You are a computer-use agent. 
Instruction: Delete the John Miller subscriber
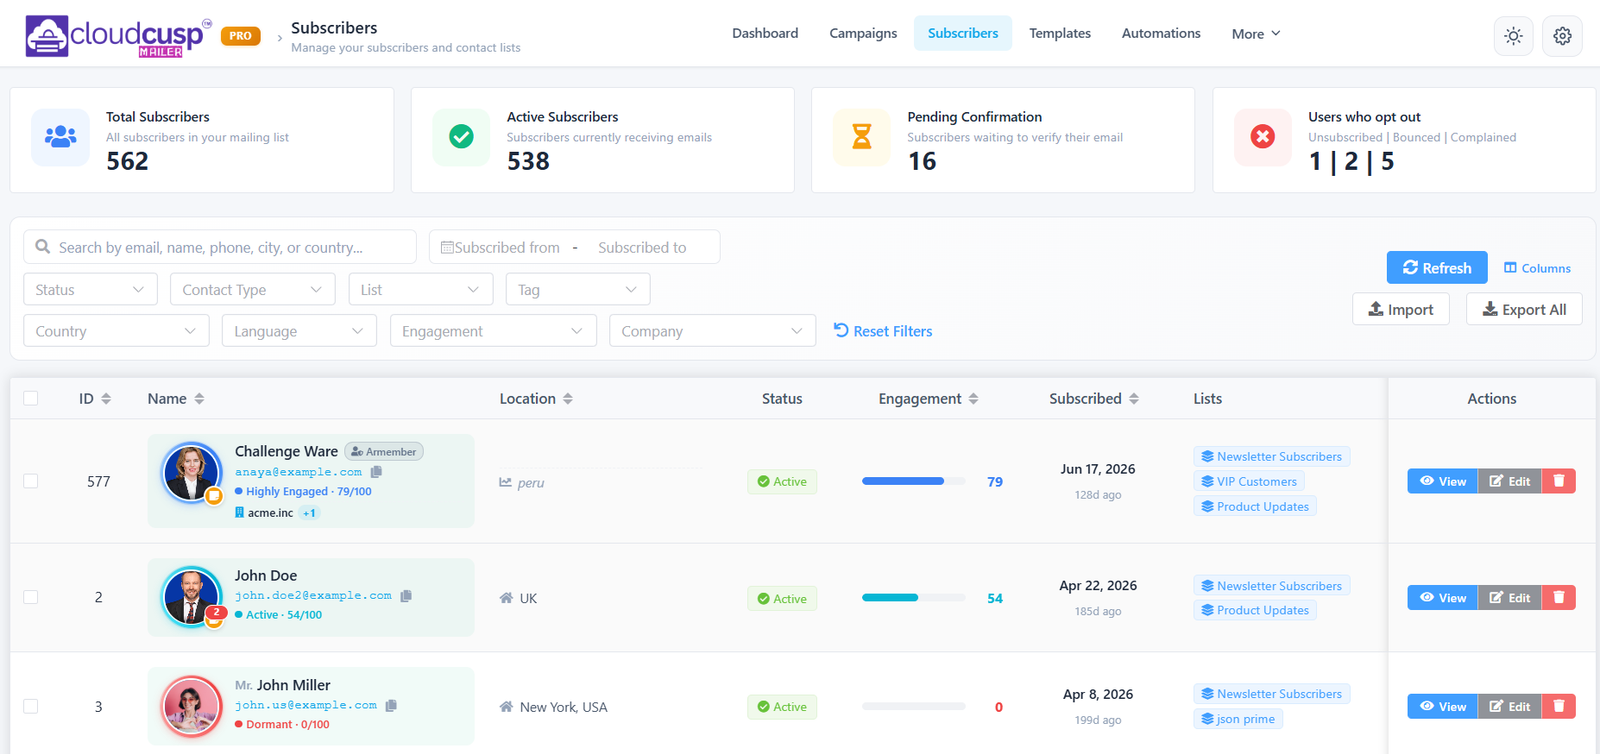pos(1558,706)
